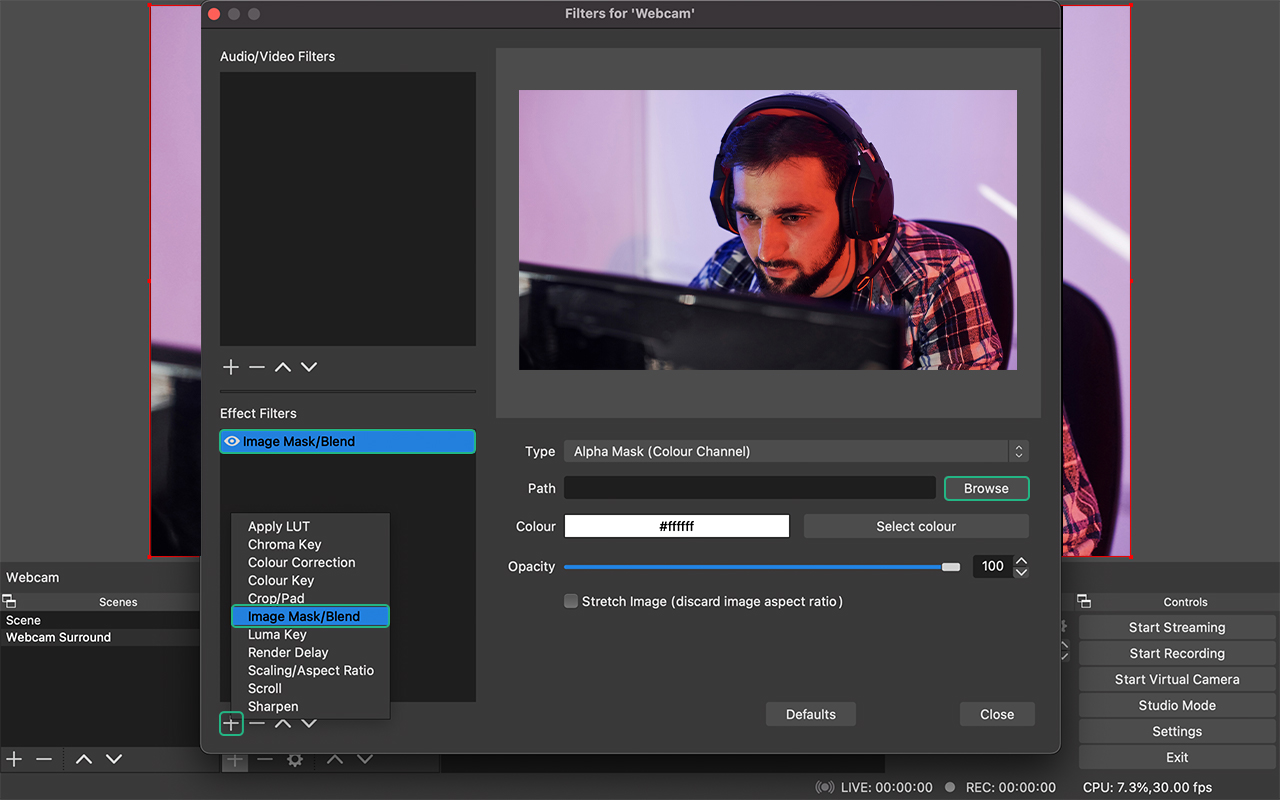Add a new scene in the Scenes panel
The width and height of the screenshot is (1280, 800).
tap(14, 759)
